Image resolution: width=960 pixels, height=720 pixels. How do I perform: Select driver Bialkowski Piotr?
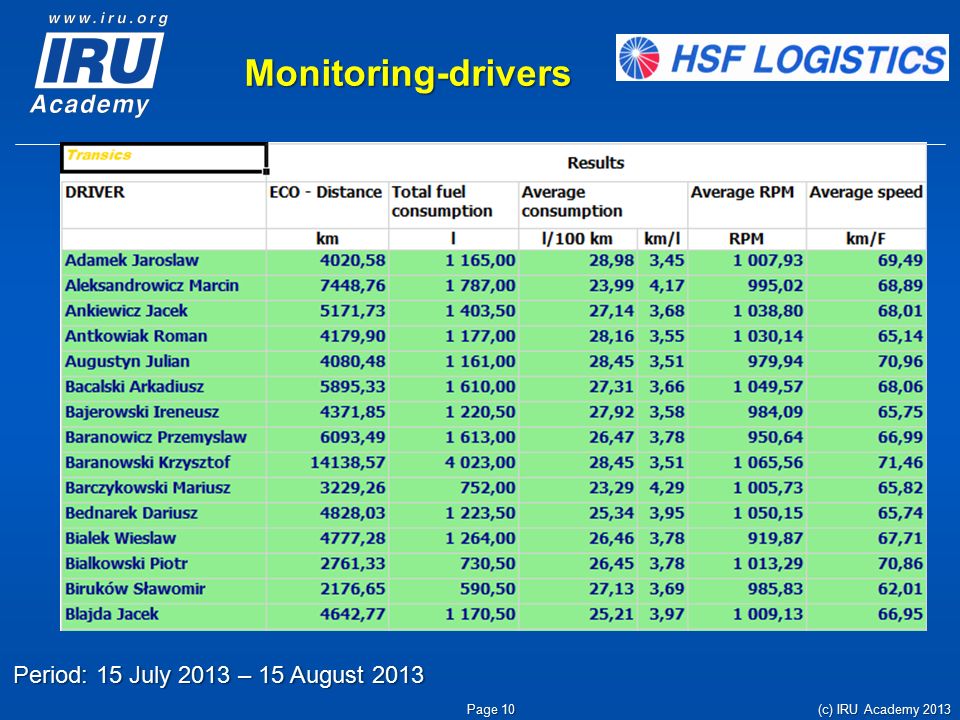(x=126, y=563)
